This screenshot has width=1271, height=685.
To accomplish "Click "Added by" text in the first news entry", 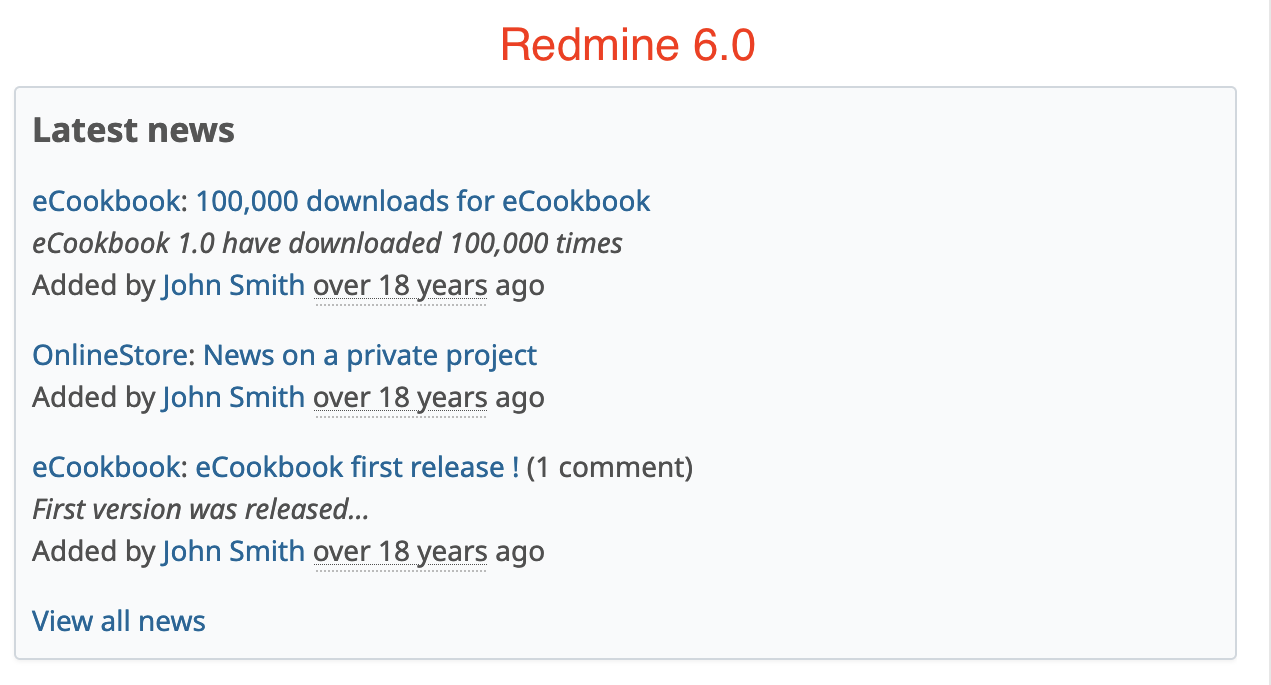I will (x=95, y=285).
